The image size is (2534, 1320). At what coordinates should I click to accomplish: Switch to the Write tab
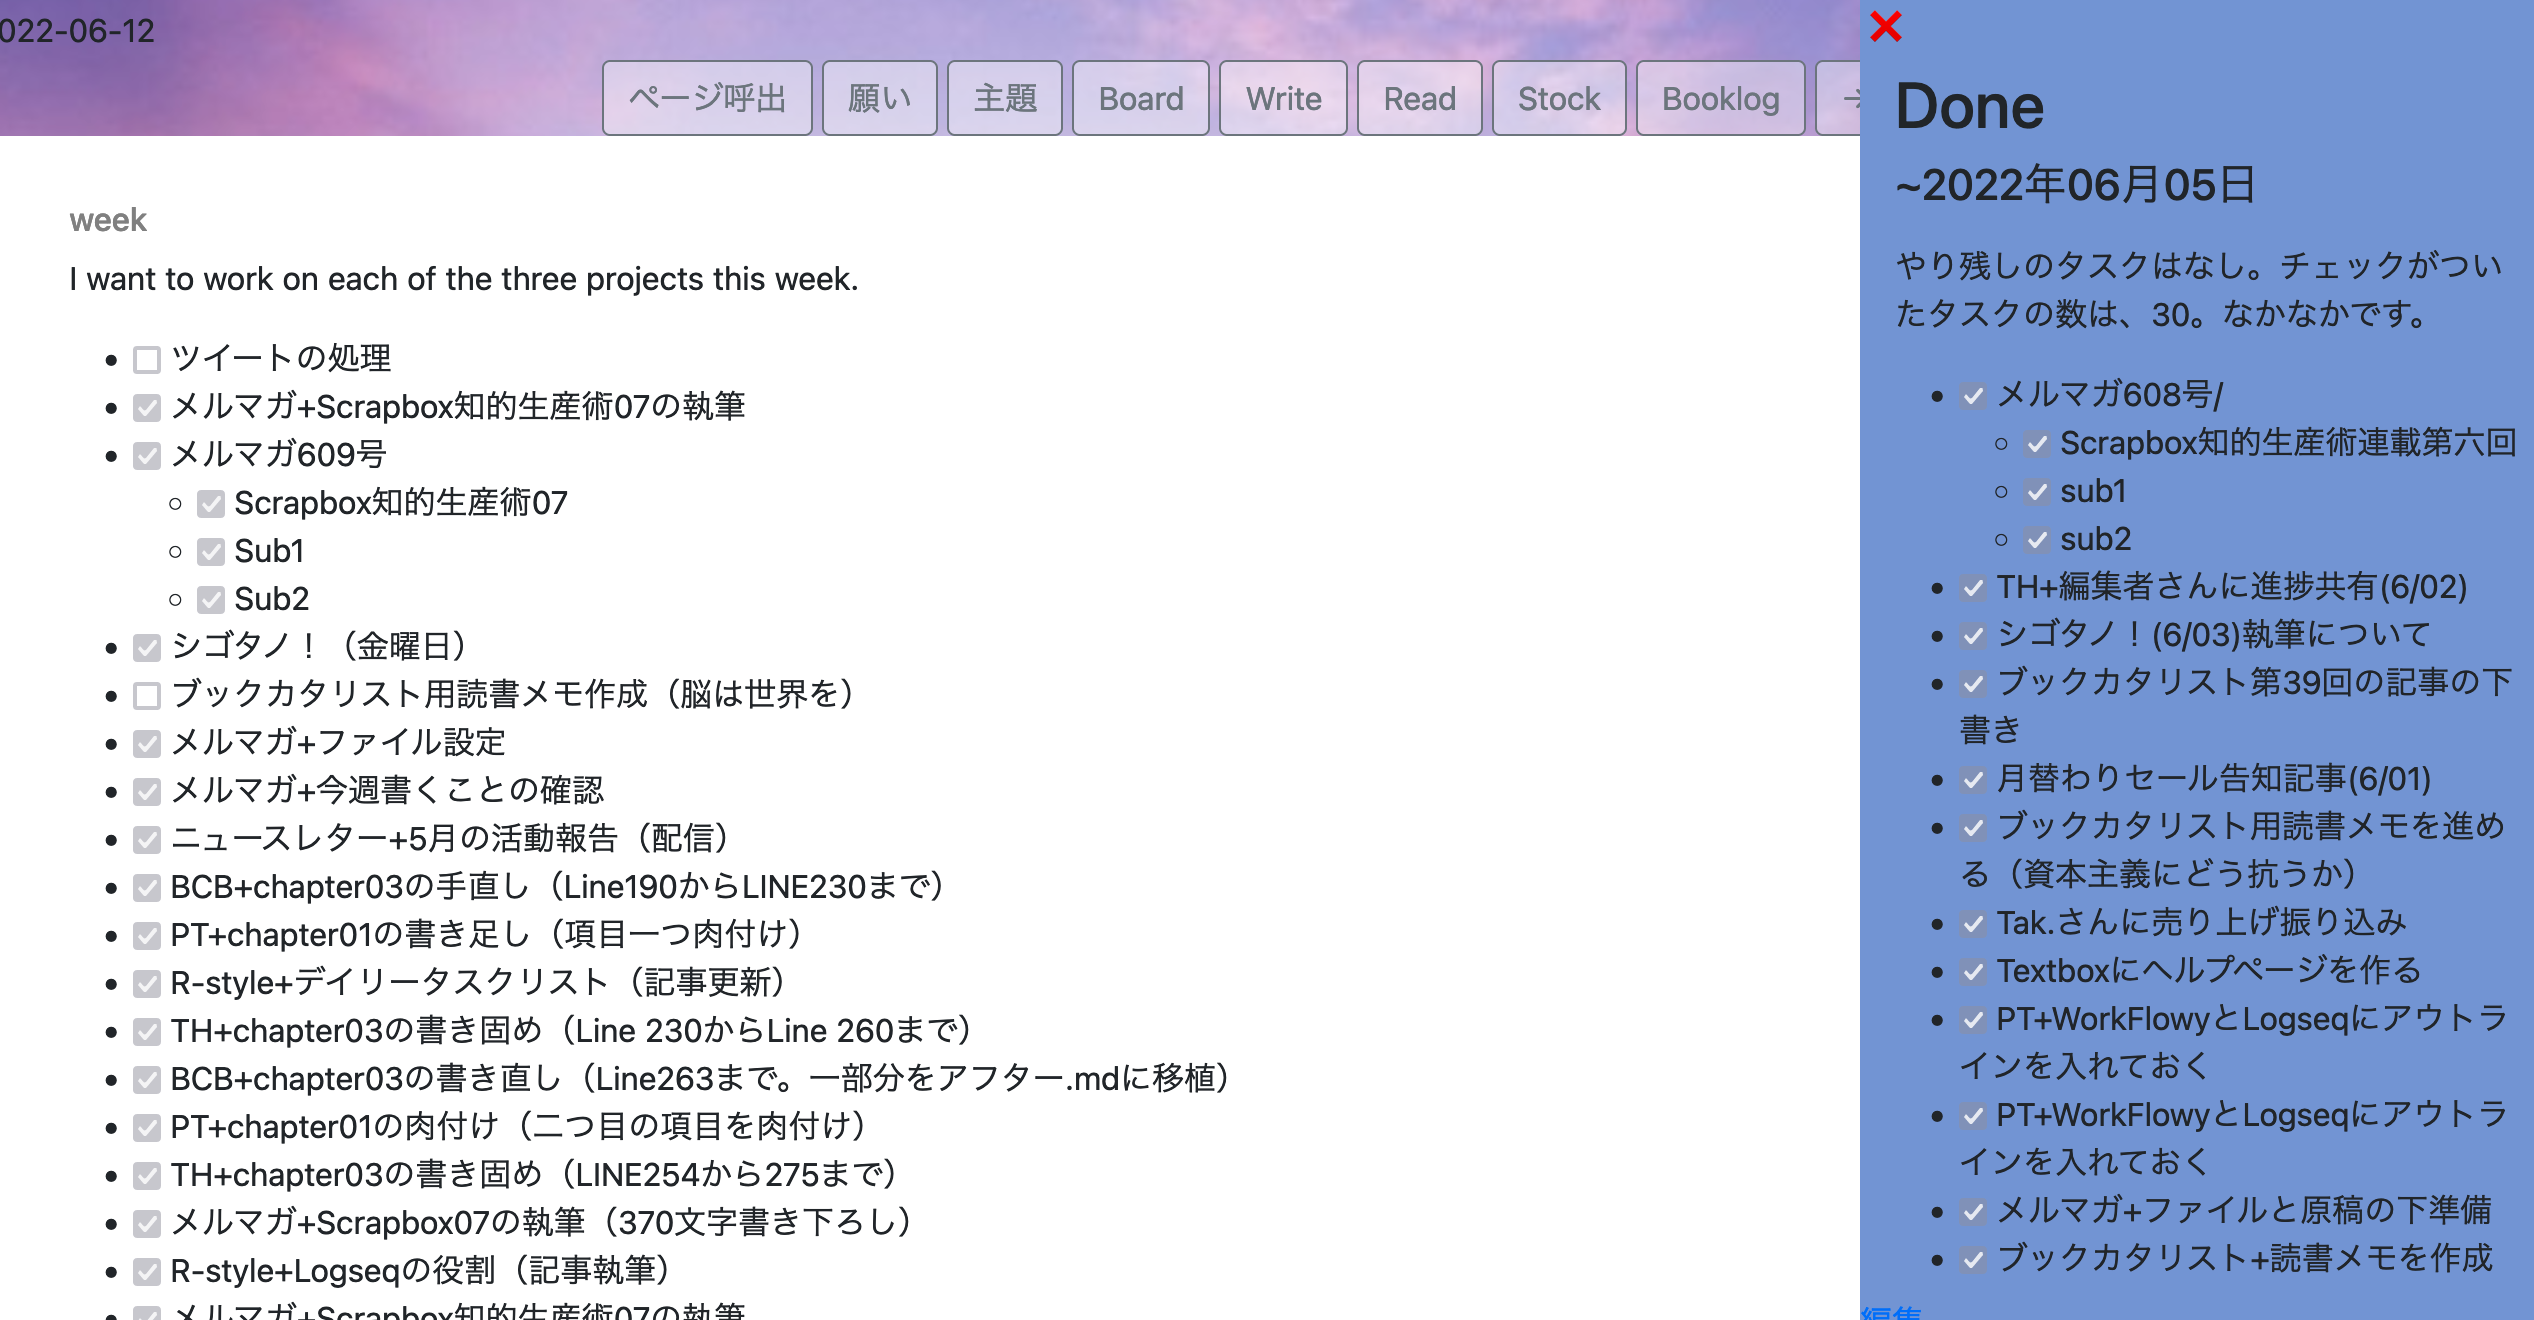1283,98
